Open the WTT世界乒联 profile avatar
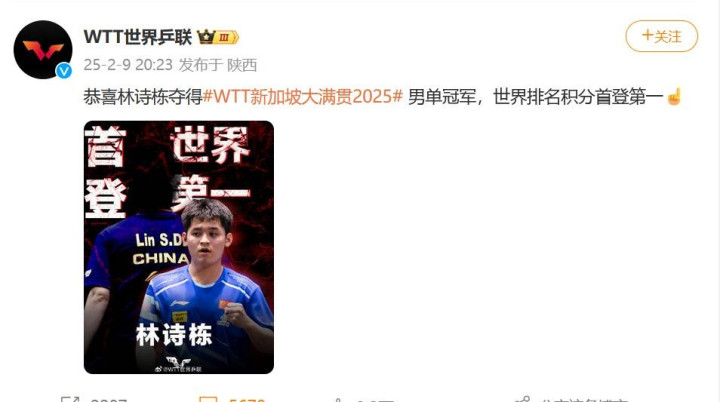This screenshot has width=720, height=402. point(43,49)
